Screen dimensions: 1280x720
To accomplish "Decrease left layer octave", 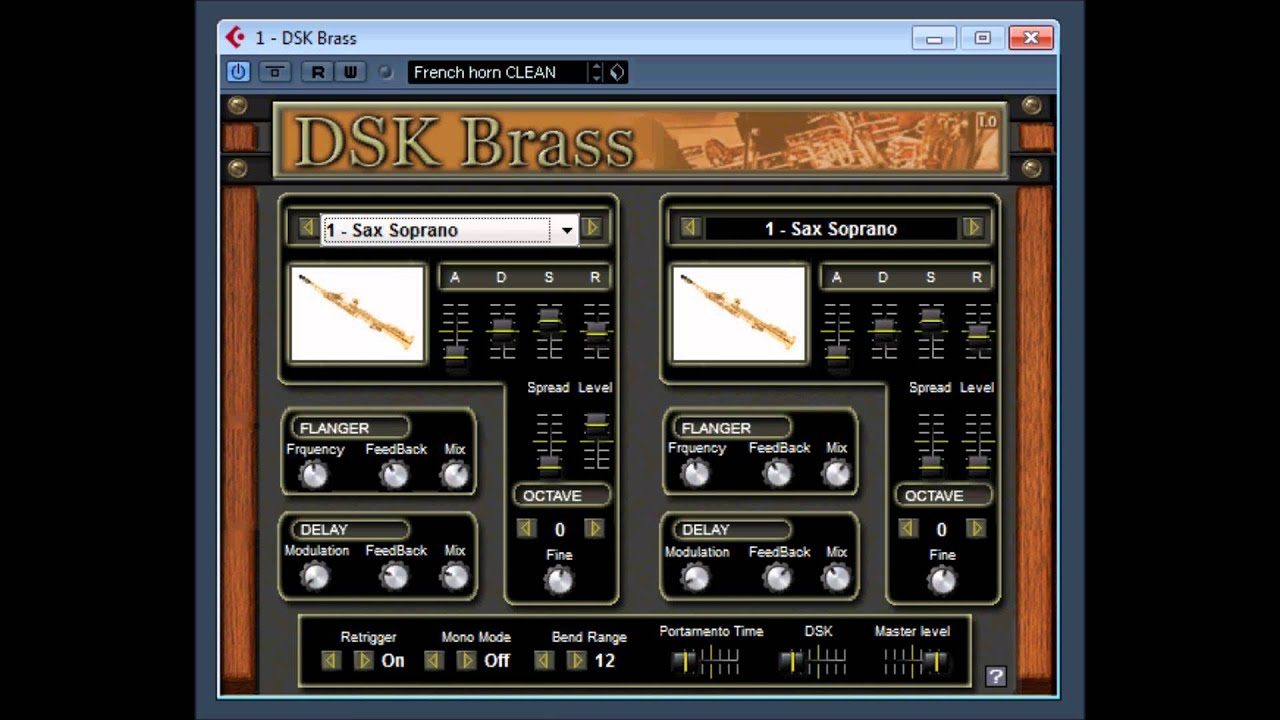I will [x=526, y=528].
